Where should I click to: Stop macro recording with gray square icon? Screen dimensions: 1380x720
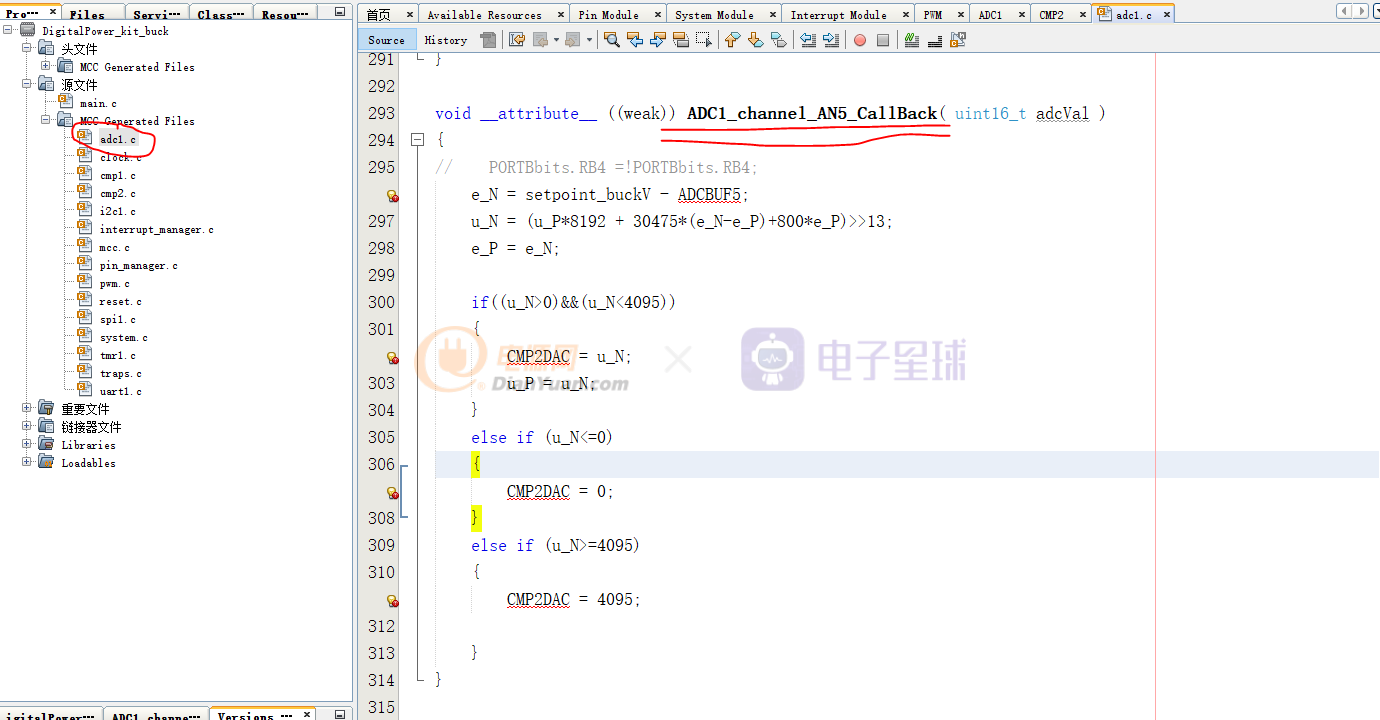tap(882, 40)
